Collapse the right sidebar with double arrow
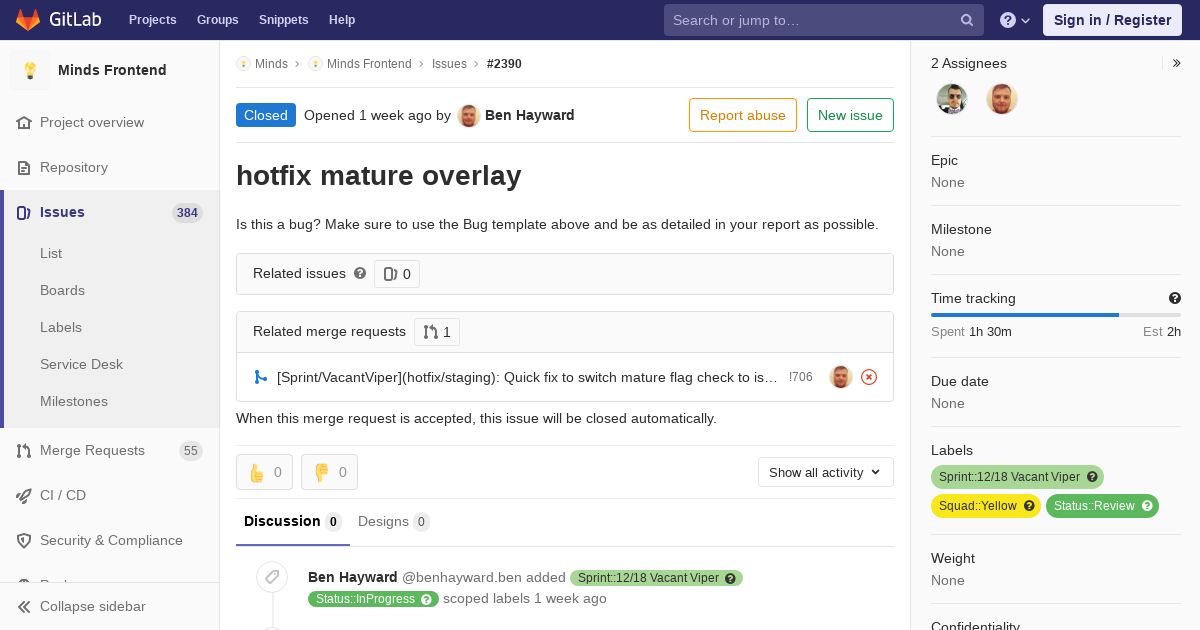This screenshot has width=1200, height=630. pyautogui.click(x=1177, y=63)
